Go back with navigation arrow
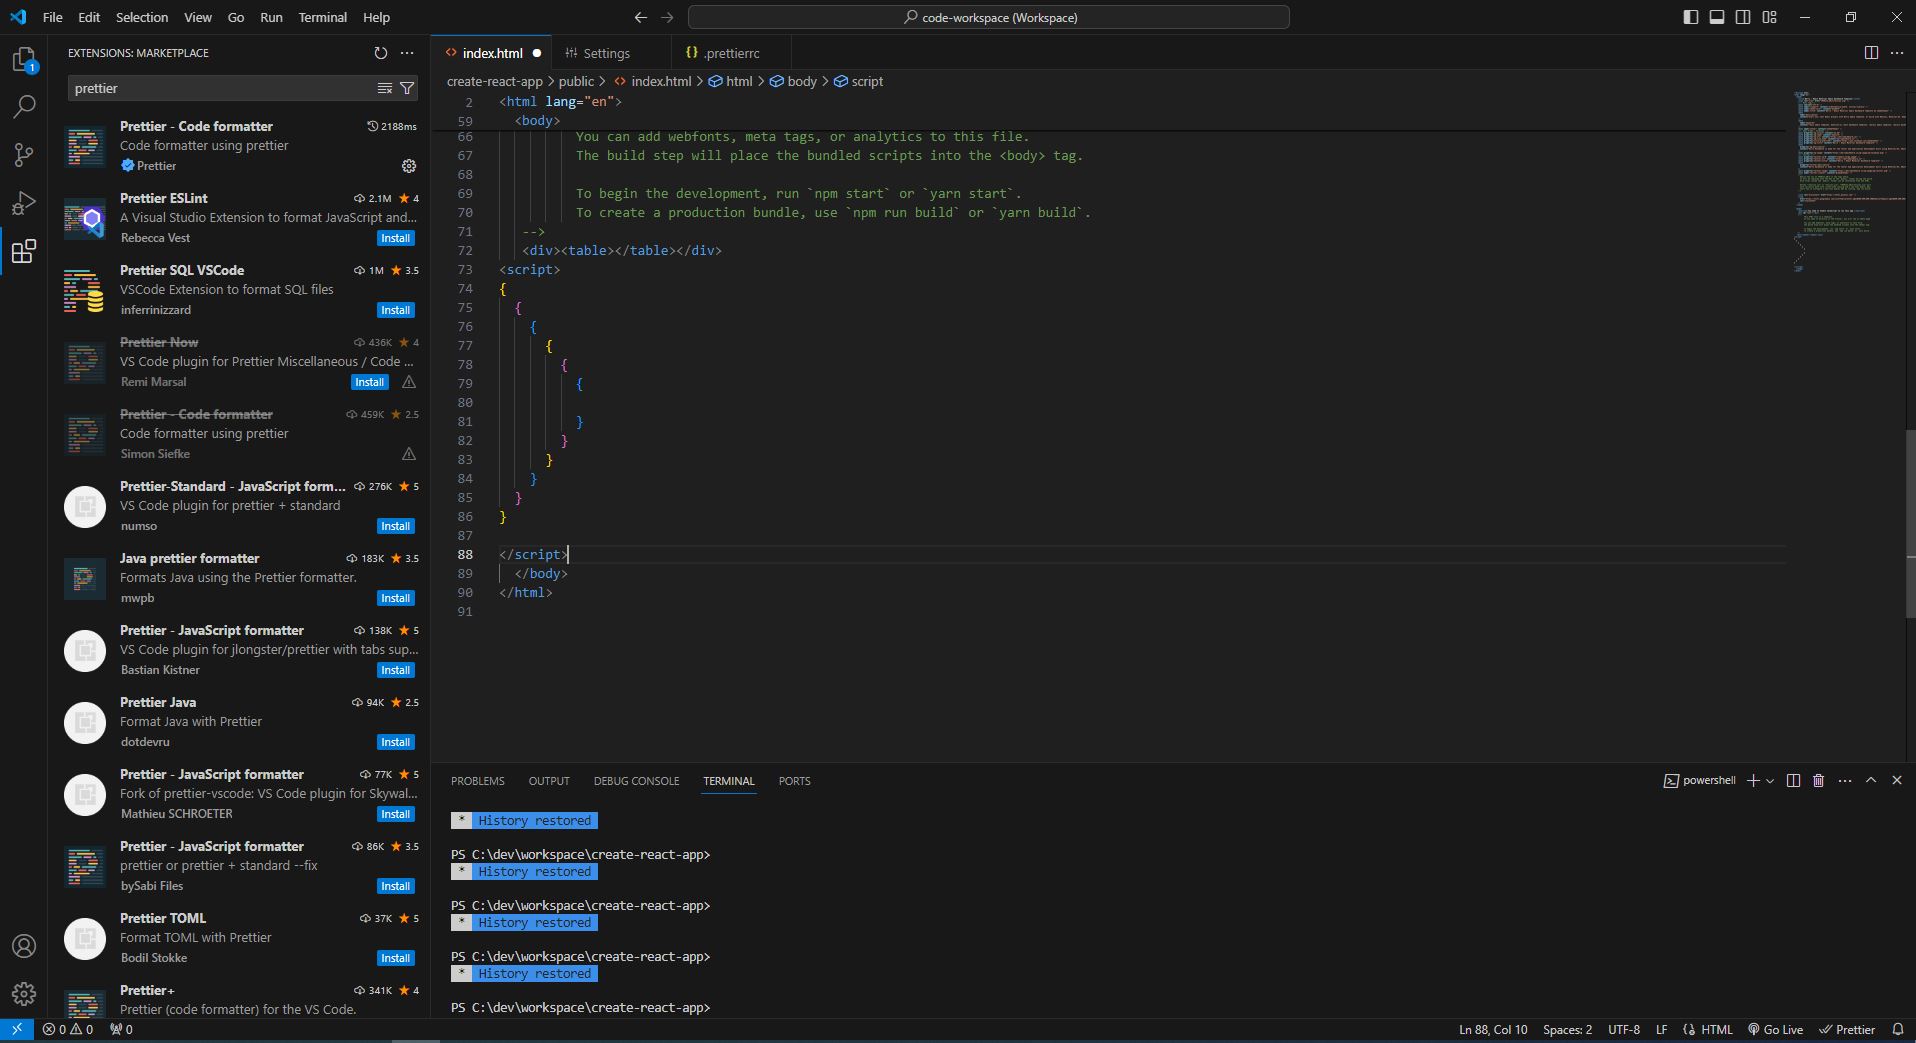This screenshot has width=1916, height=1043. [641, 17]
